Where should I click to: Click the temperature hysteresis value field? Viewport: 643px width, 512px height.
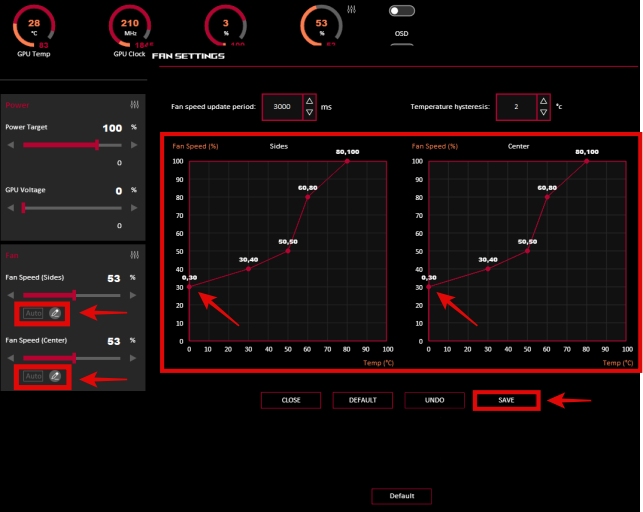click(x=516, y=107)
